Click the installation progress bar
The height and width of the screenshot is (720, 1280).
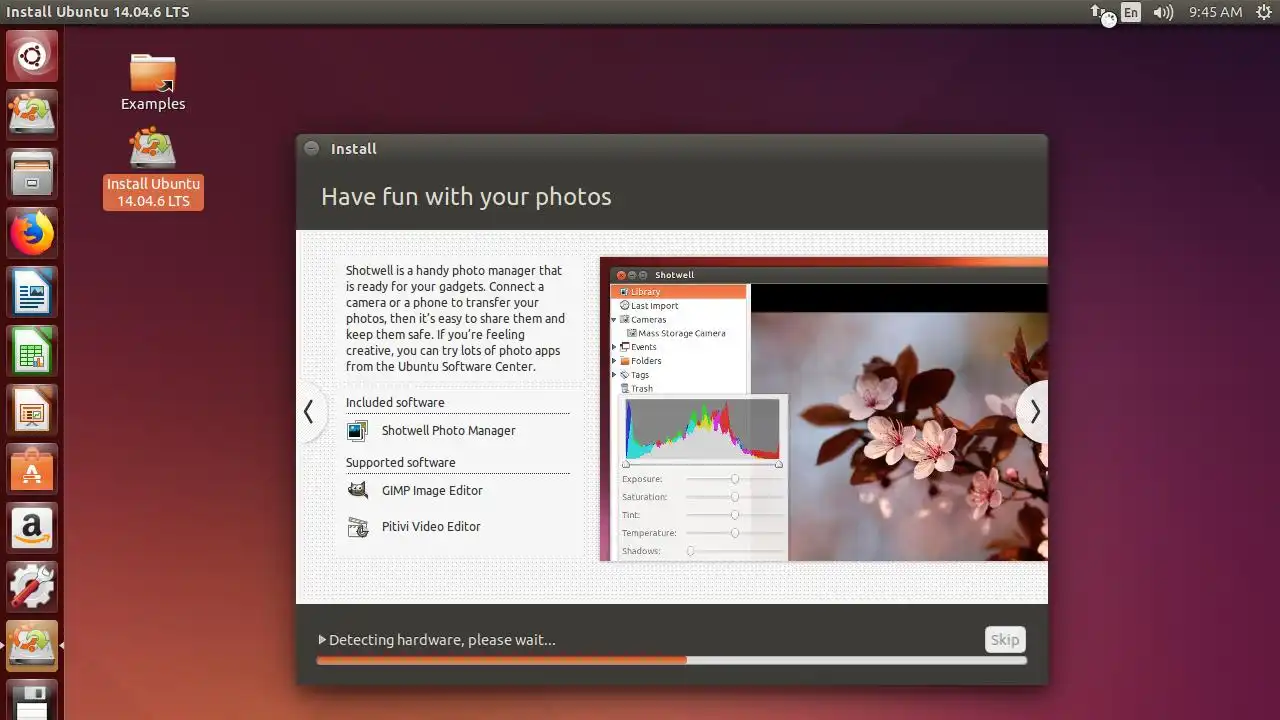tap(671, 660)
